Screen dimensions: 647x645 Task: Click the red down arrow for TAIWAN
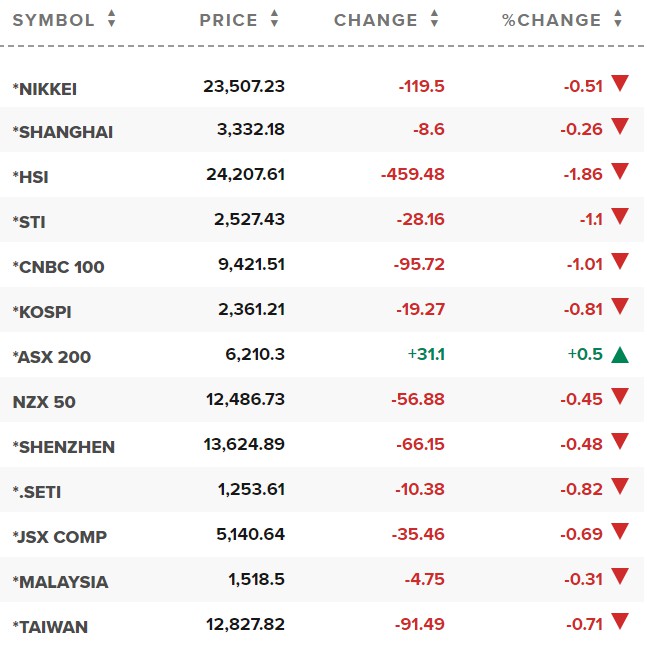coord(620,624)
